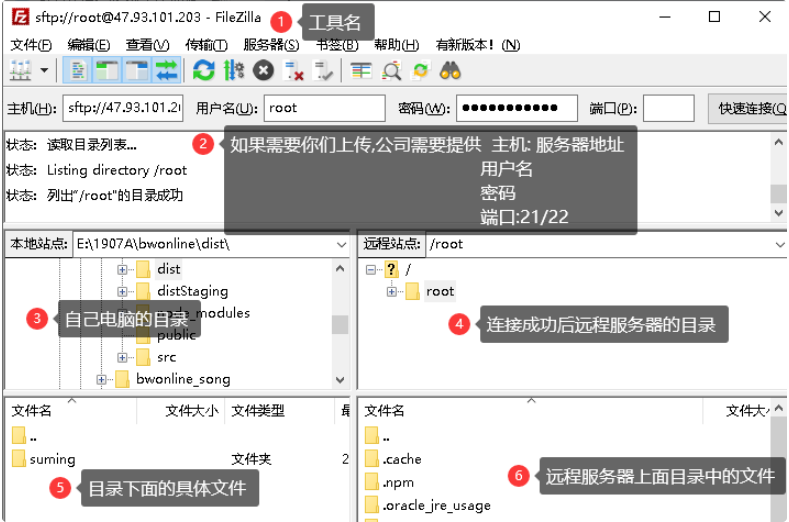
Task: Open local site path dropdown
Action: click(341, 245)
